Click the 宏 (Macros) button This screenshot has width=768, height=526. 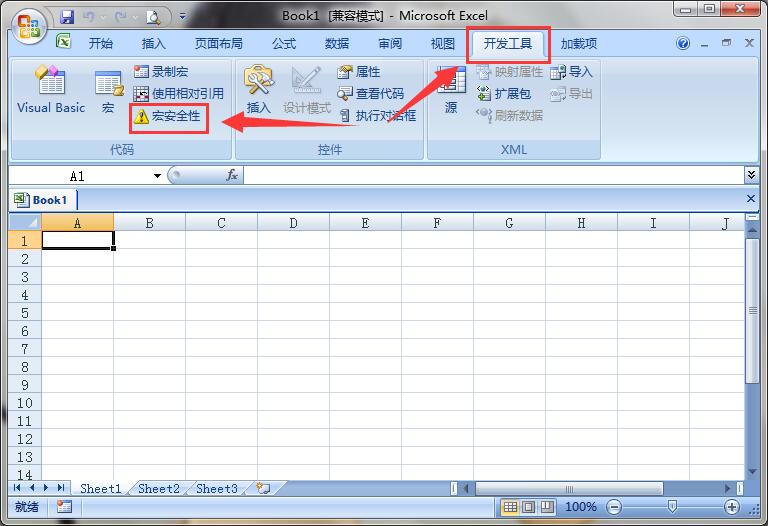[x=108, y=92]
